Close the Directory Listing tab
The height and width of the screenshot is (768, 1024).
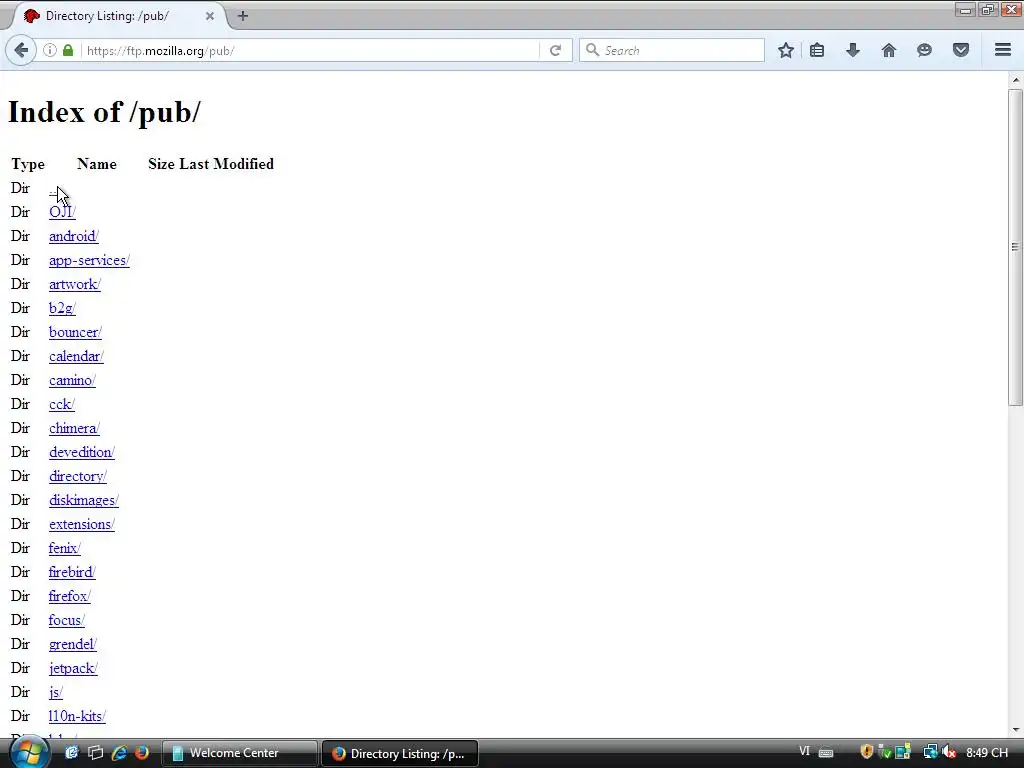(210, 16)
